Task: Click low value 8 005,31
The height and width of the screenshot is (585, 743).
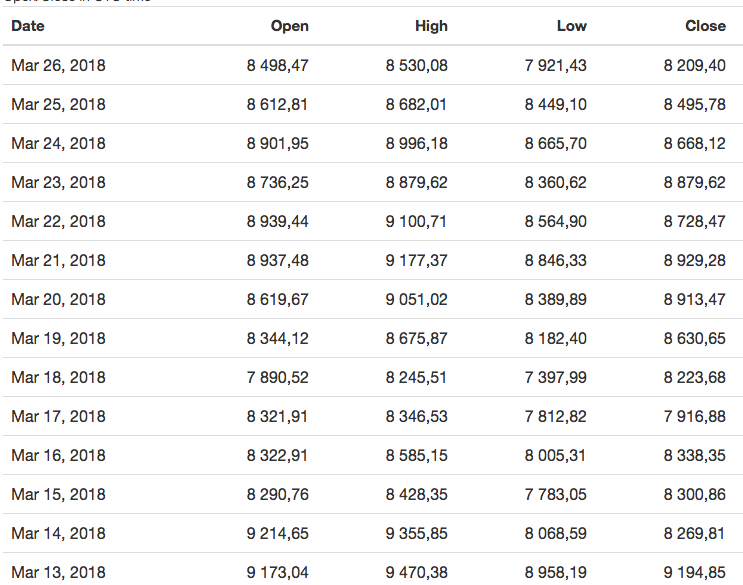Action: point(555,455)
